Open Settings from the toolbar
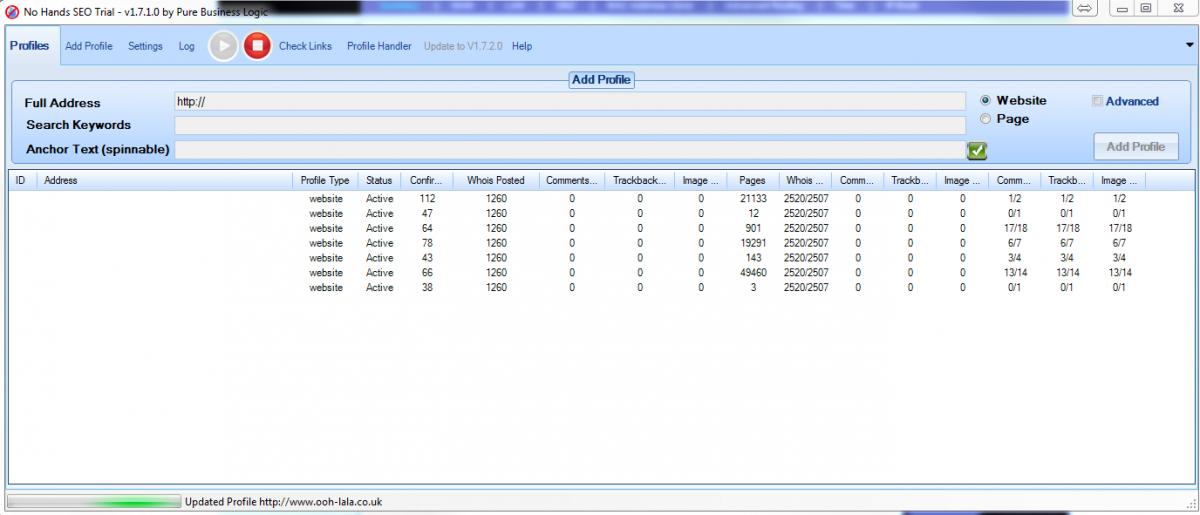The image size is (1200, 515). point(145,46)
